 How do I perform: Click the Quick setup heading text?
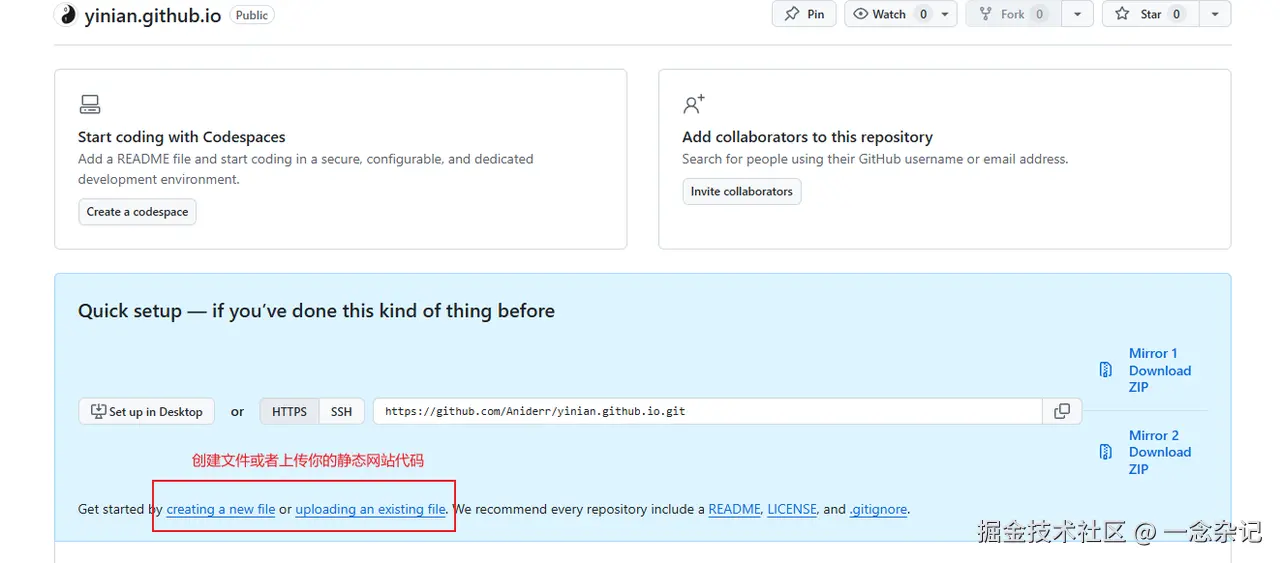pos(316,311)
